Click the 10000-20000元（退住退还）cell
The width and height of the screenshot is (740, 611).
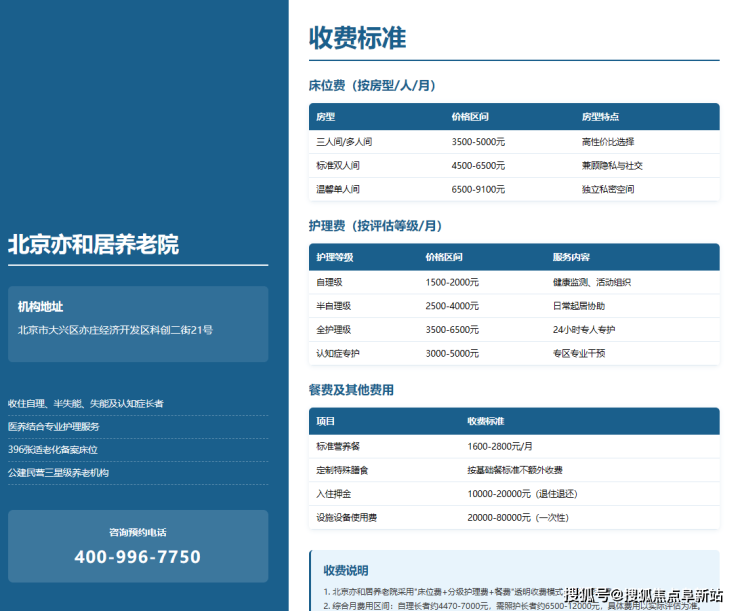pos(522,494)
